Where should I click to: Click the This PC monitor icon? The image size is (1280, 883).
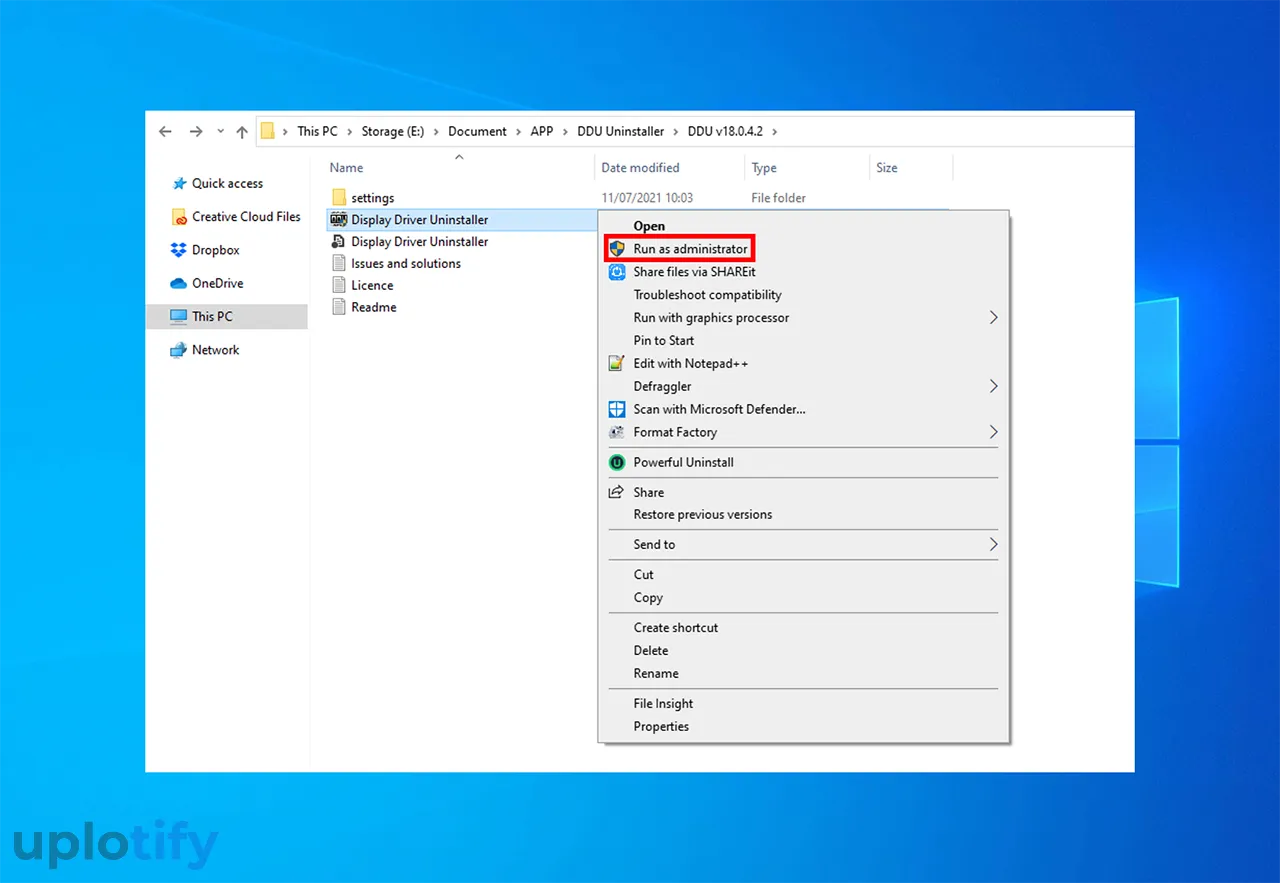coord(179,316)
